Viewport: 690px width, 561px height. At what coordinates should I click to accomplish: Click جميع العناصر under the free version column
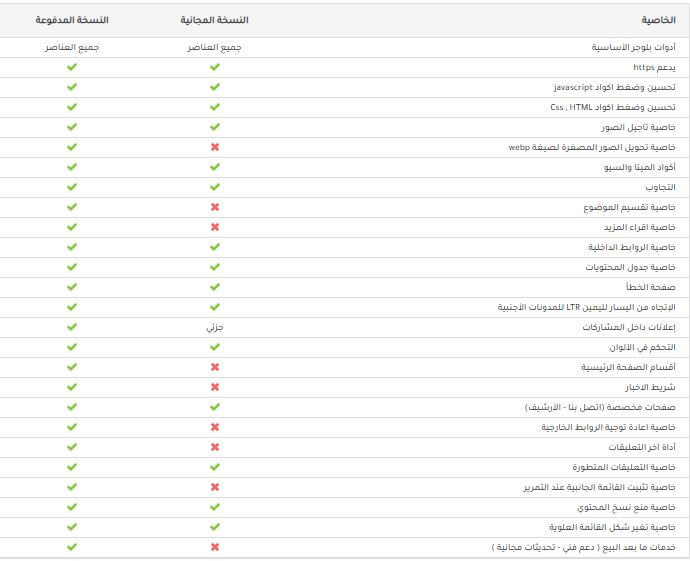(214, 47)
